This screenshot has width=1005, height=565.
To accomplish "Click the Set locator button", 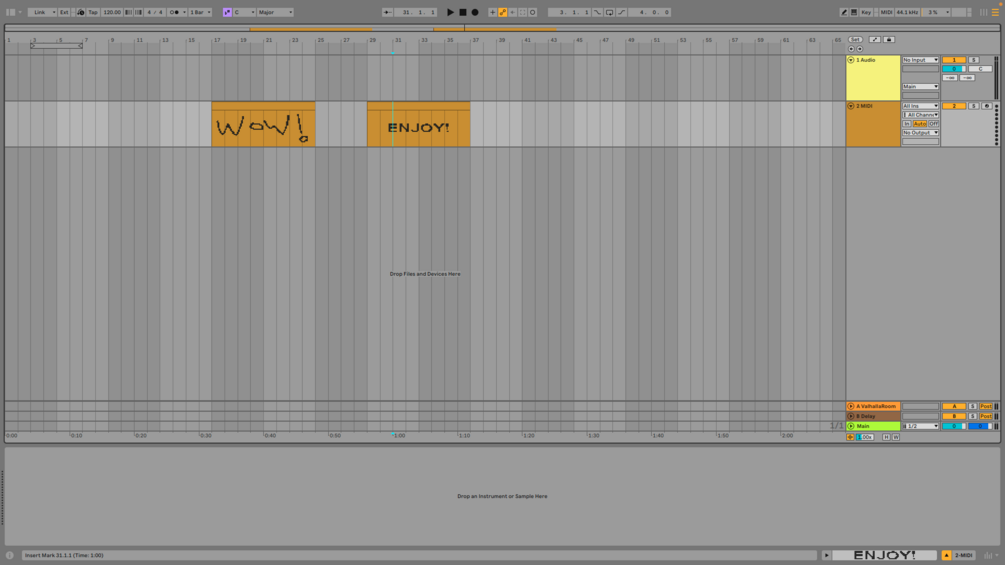I will (856, 40).
